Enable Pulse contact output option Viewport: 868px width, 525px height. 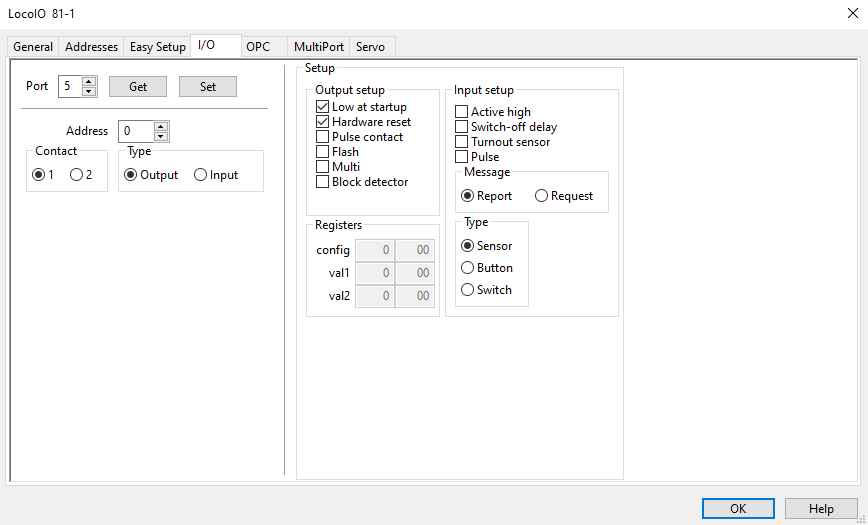coord(323,137)
